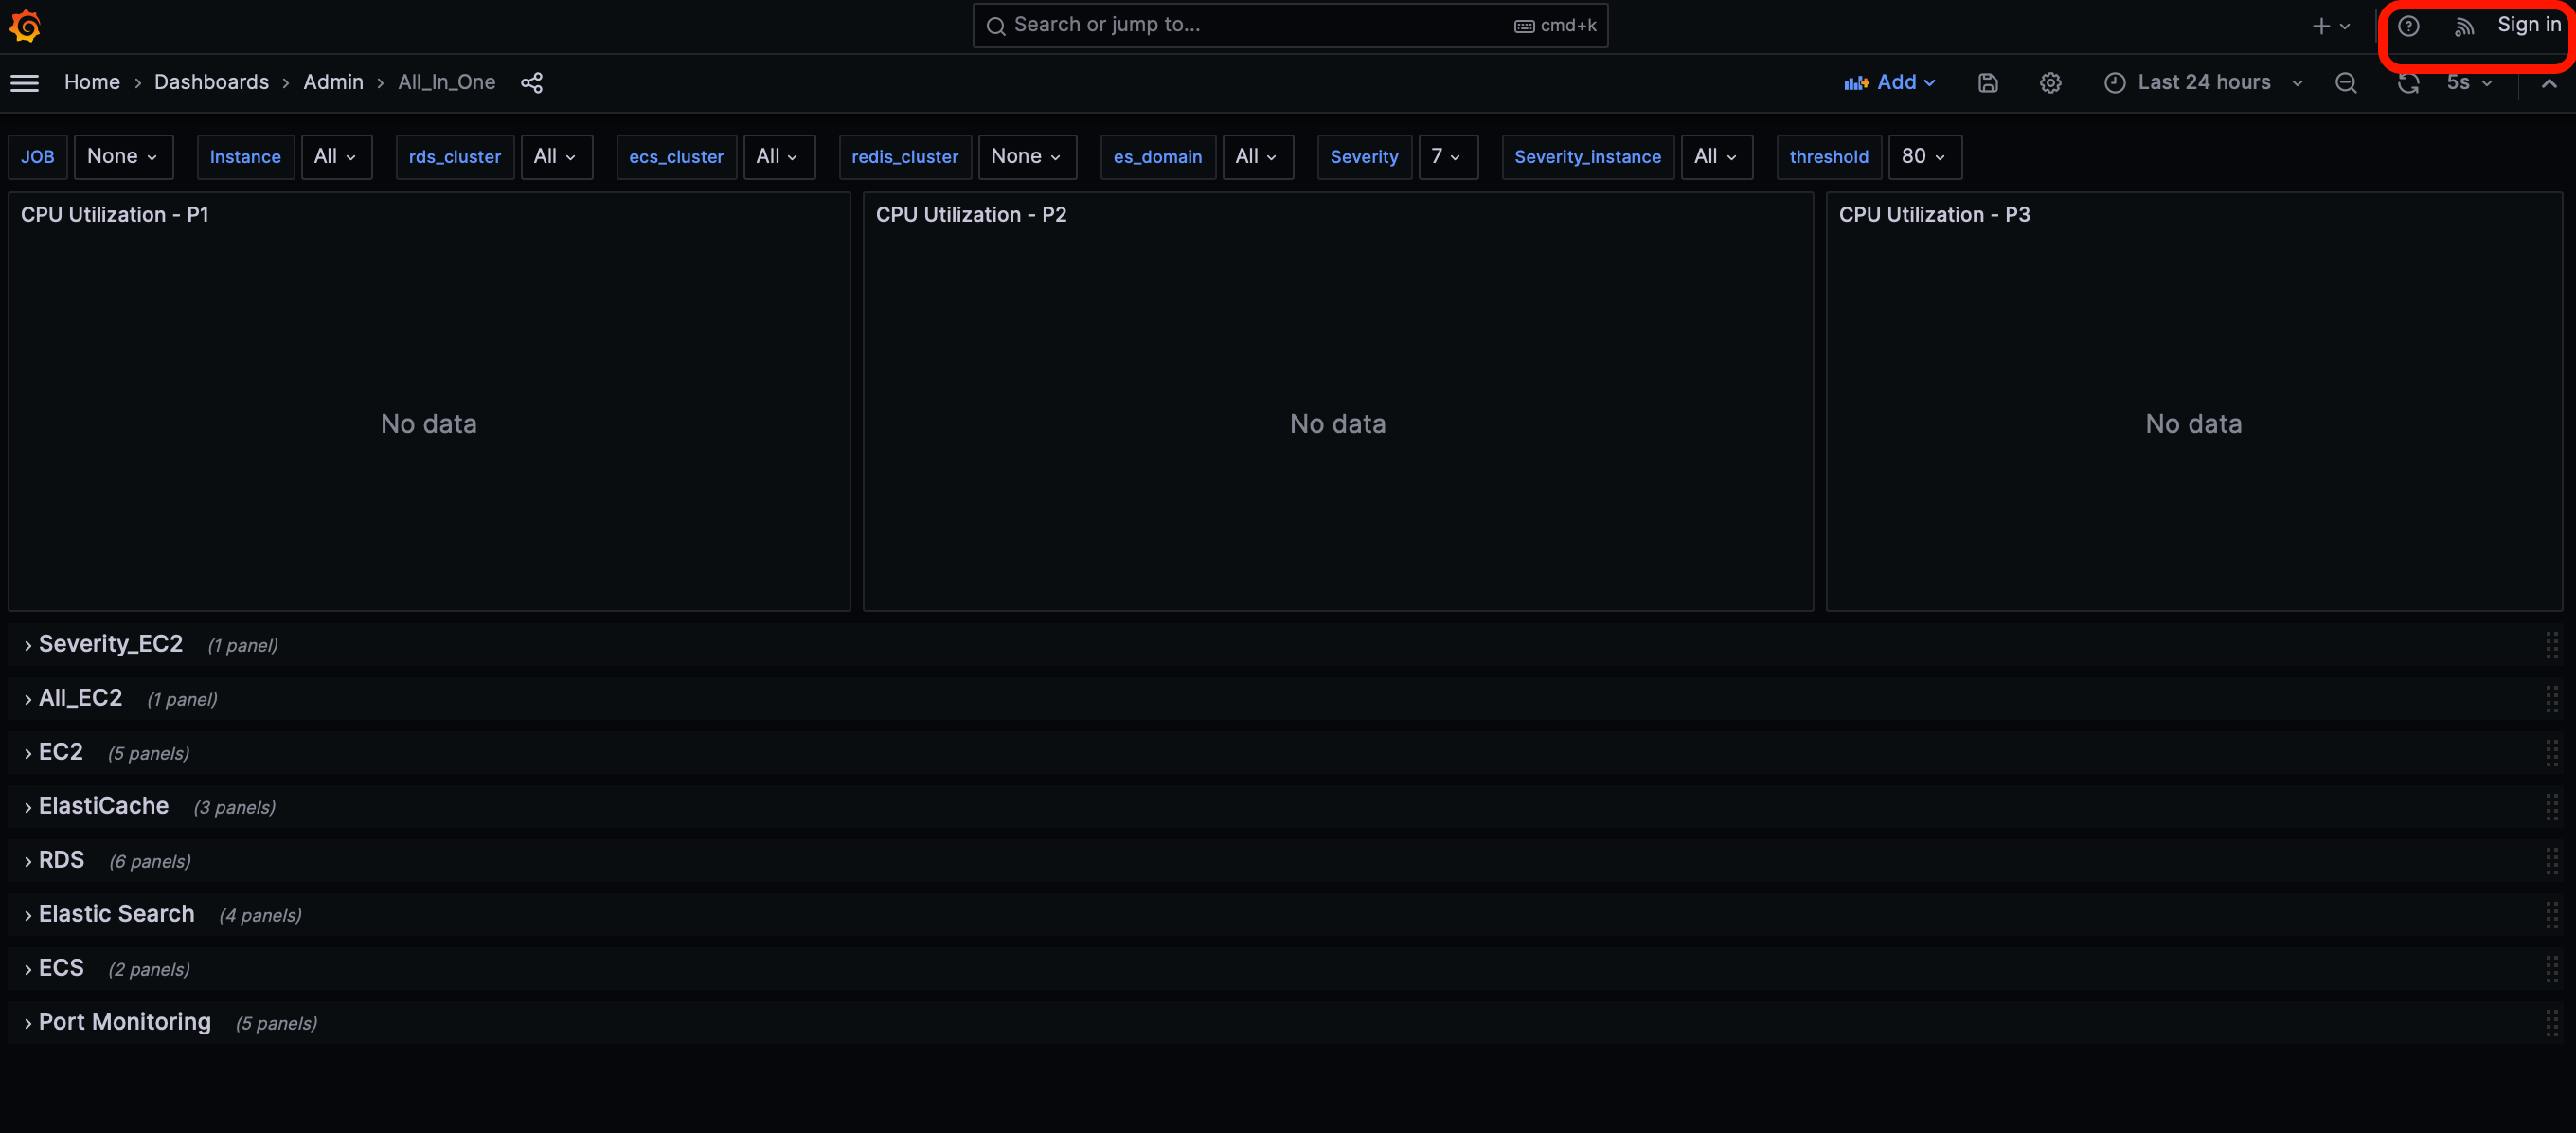Viewport: 2576px width, 1133px height.
Task: Open dashboard settings gear icon
Action: click(x=2050, y=83)
